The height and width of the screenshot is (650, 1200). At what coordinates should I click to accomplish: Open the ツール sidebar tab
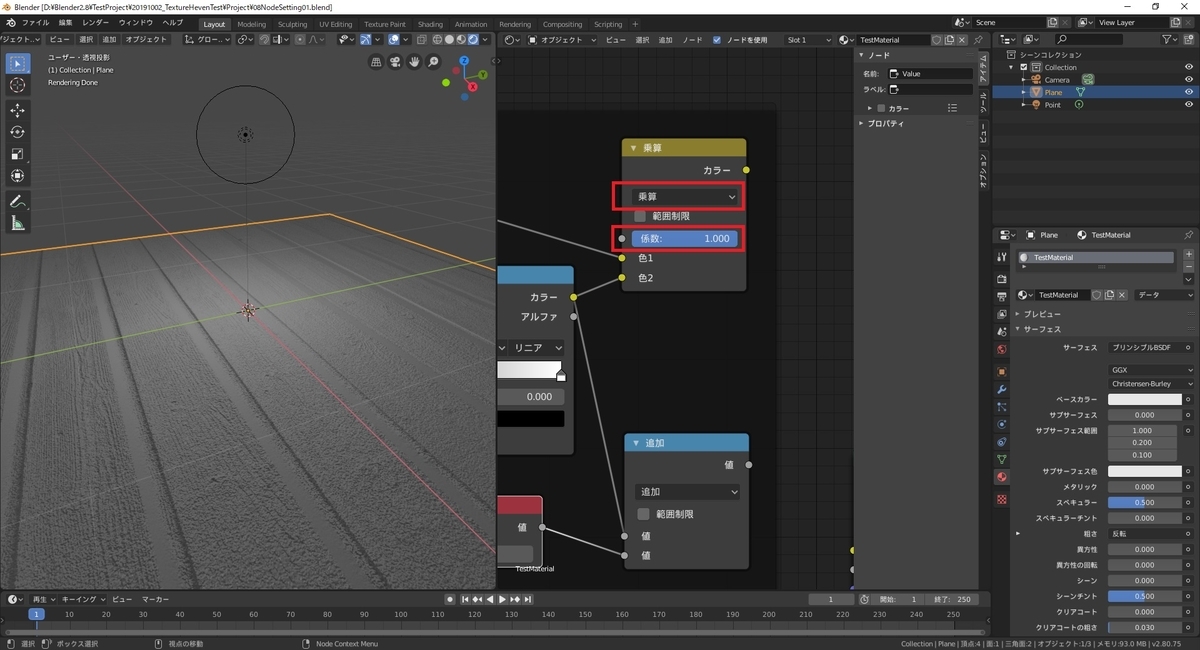tap(983, 102)
